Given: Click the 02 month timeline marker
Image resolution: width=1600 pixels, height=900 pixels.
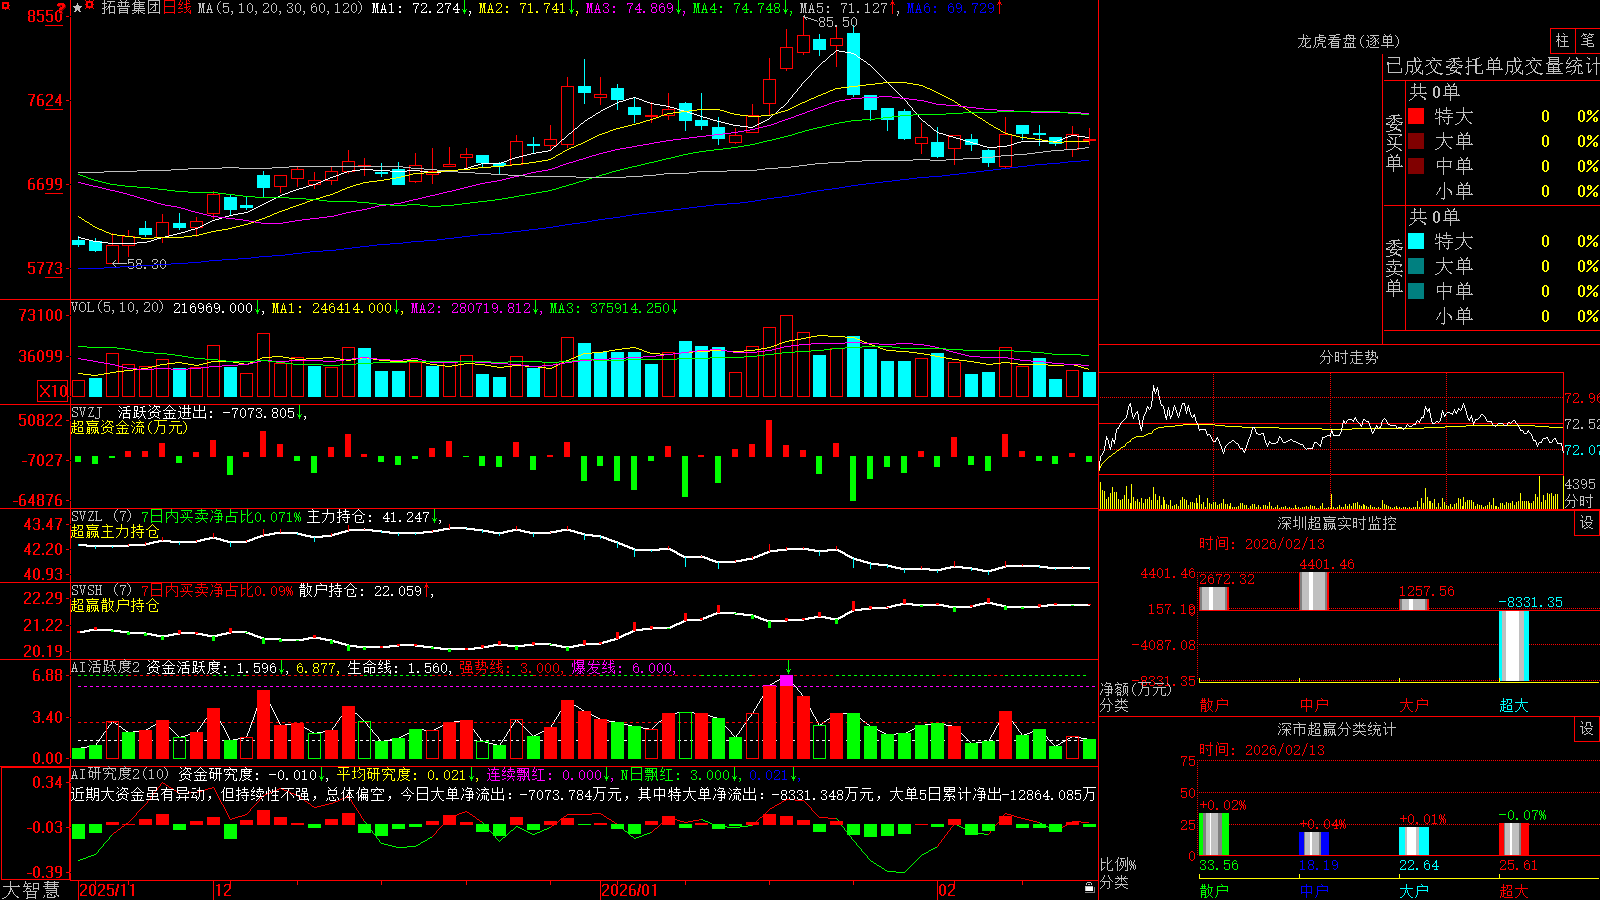Looking at the screenshot, I should pos(947,890).
